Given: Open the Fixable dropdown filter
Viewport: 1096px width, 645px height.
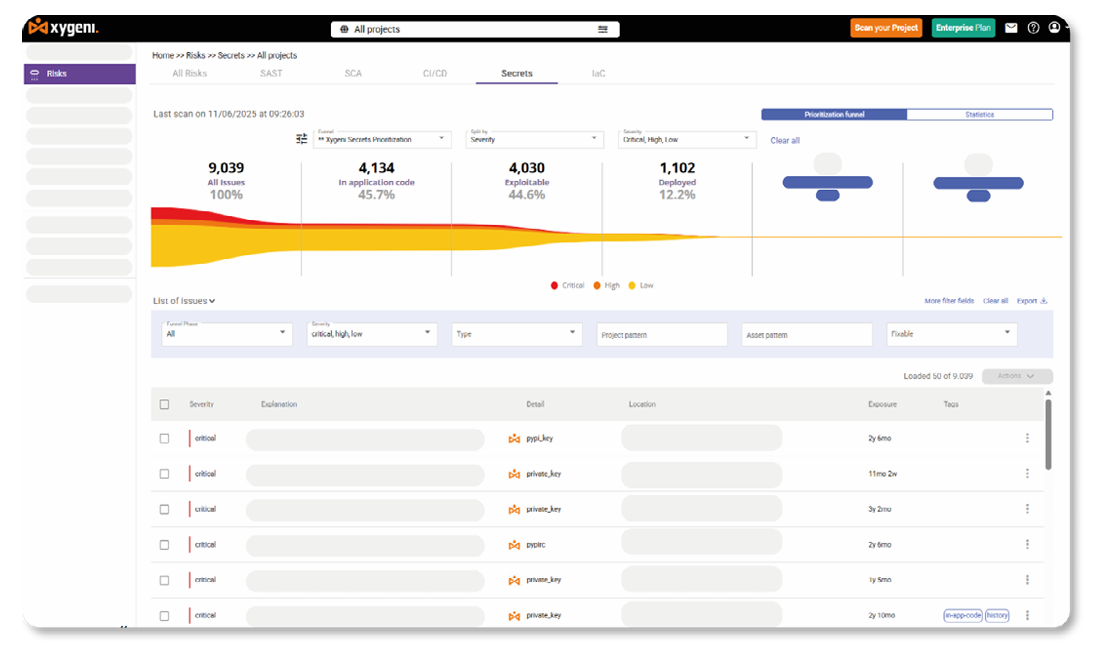Looking at the screenshot, I should [951, 334].
